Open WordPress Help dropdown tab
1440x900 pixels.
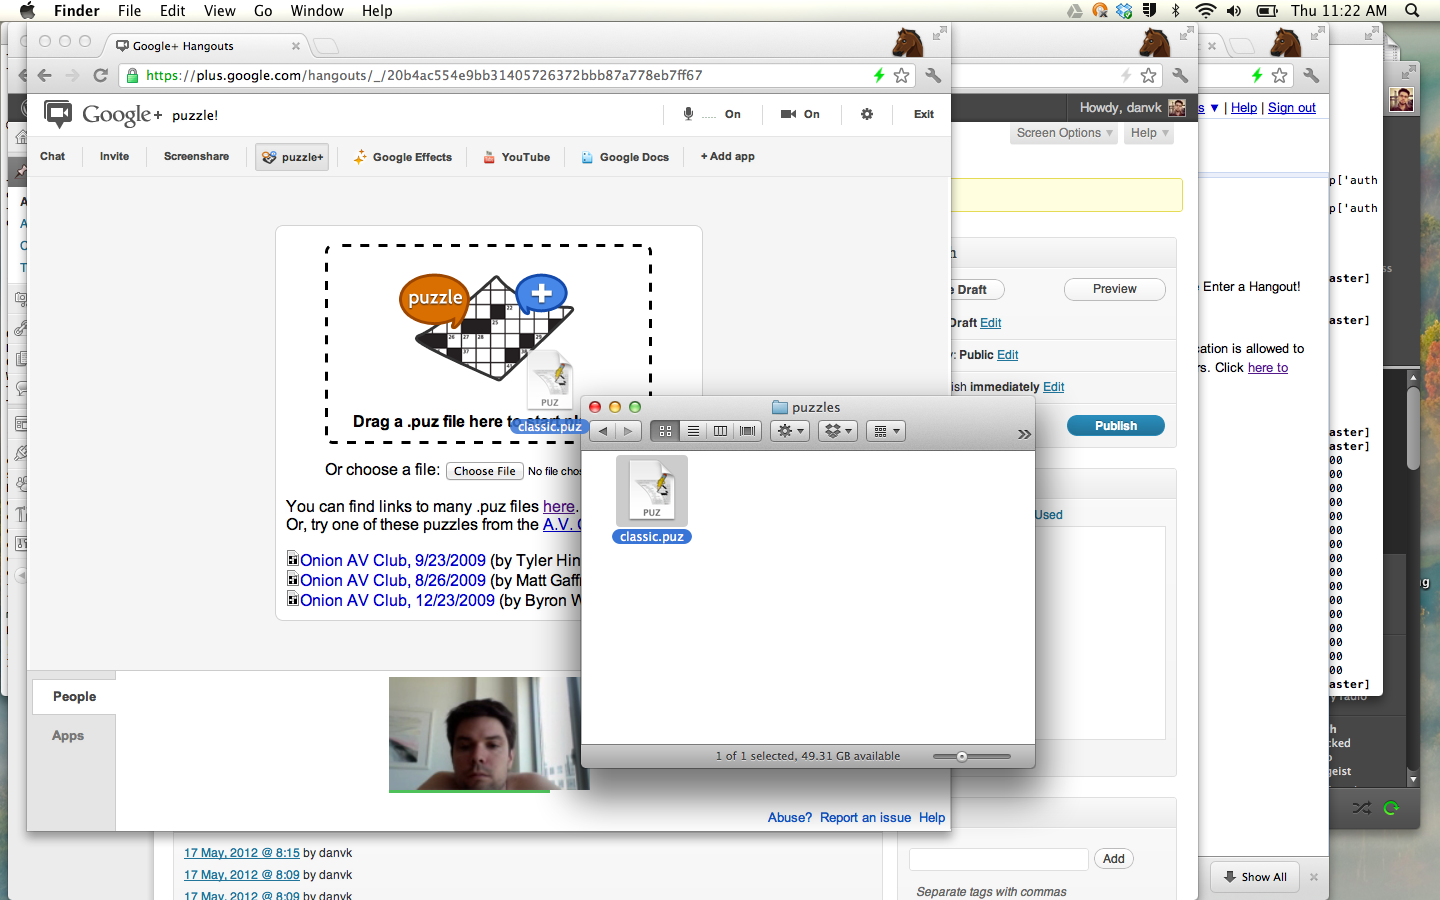1148,133
